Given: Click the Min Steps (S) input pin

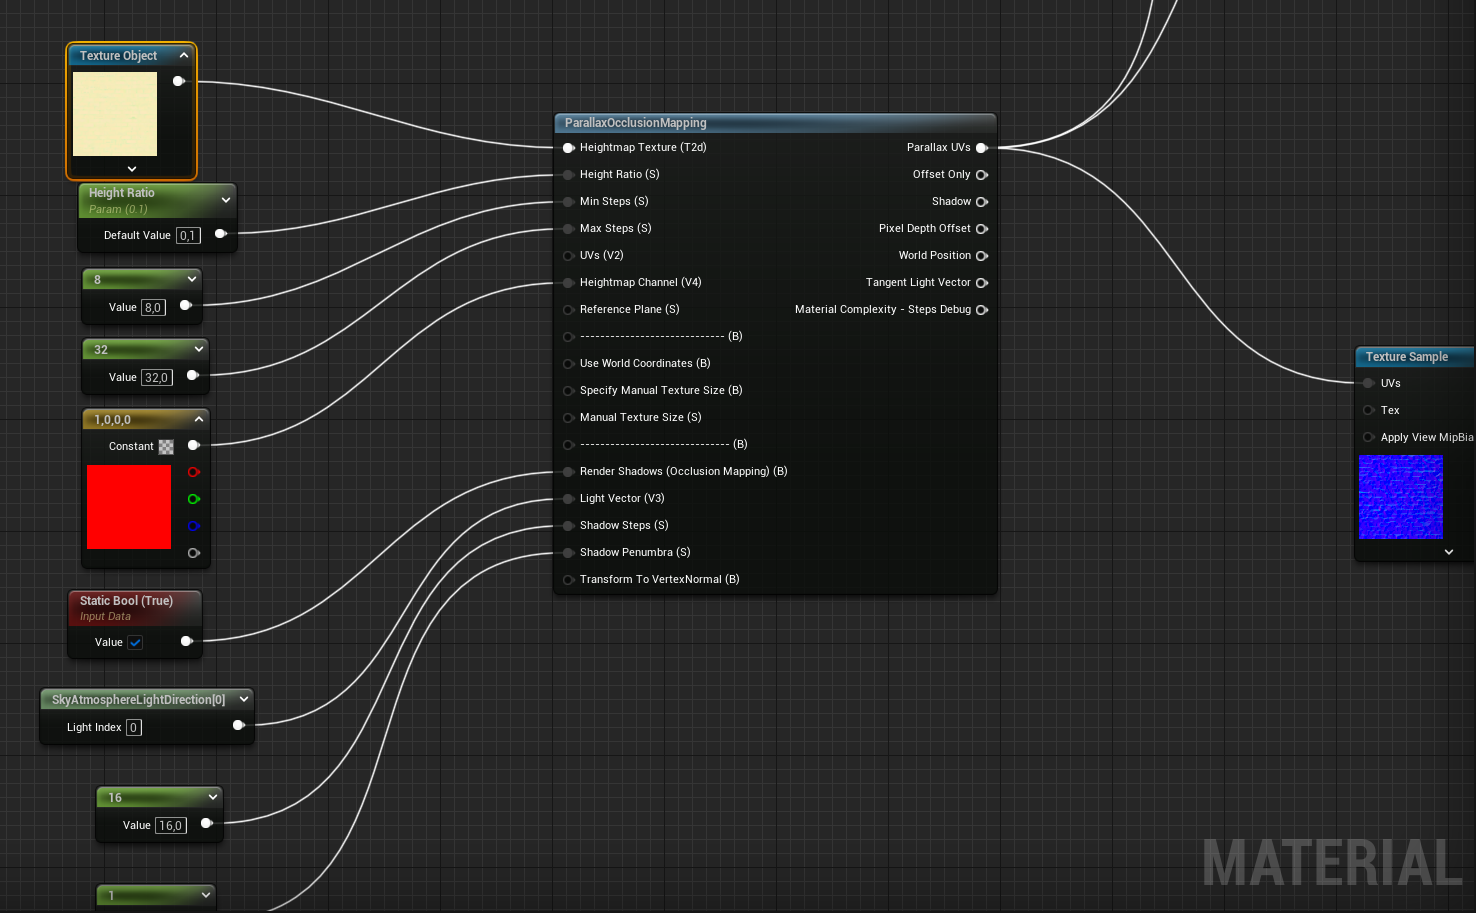Looking at the screenshot, I should click(568, 202).
